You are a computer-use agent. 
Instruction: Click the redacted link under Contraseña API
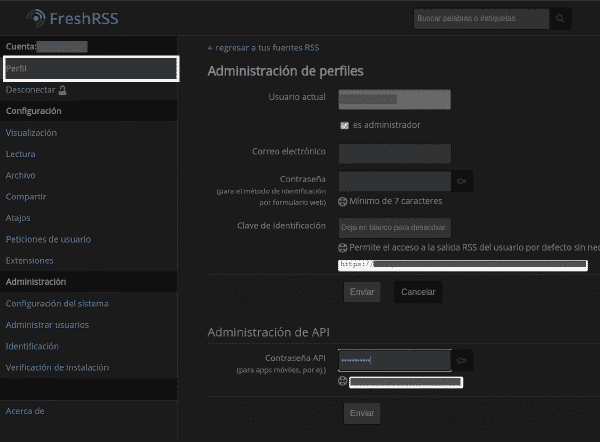click(x=406, y=382)
